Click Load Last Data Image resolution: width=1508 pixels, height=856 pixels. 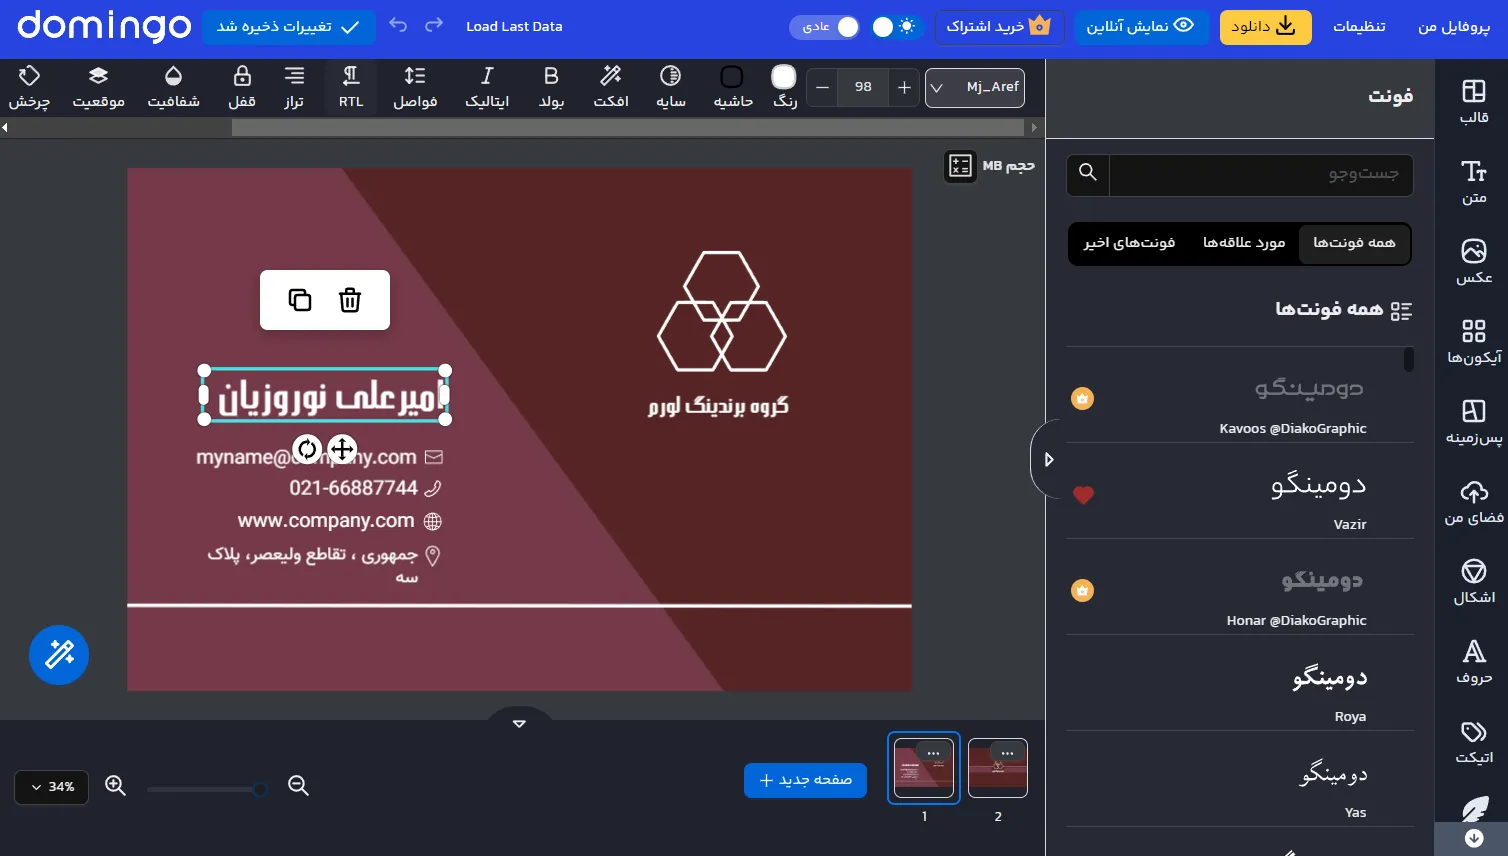pyautogui.click(x=514, y=27)
